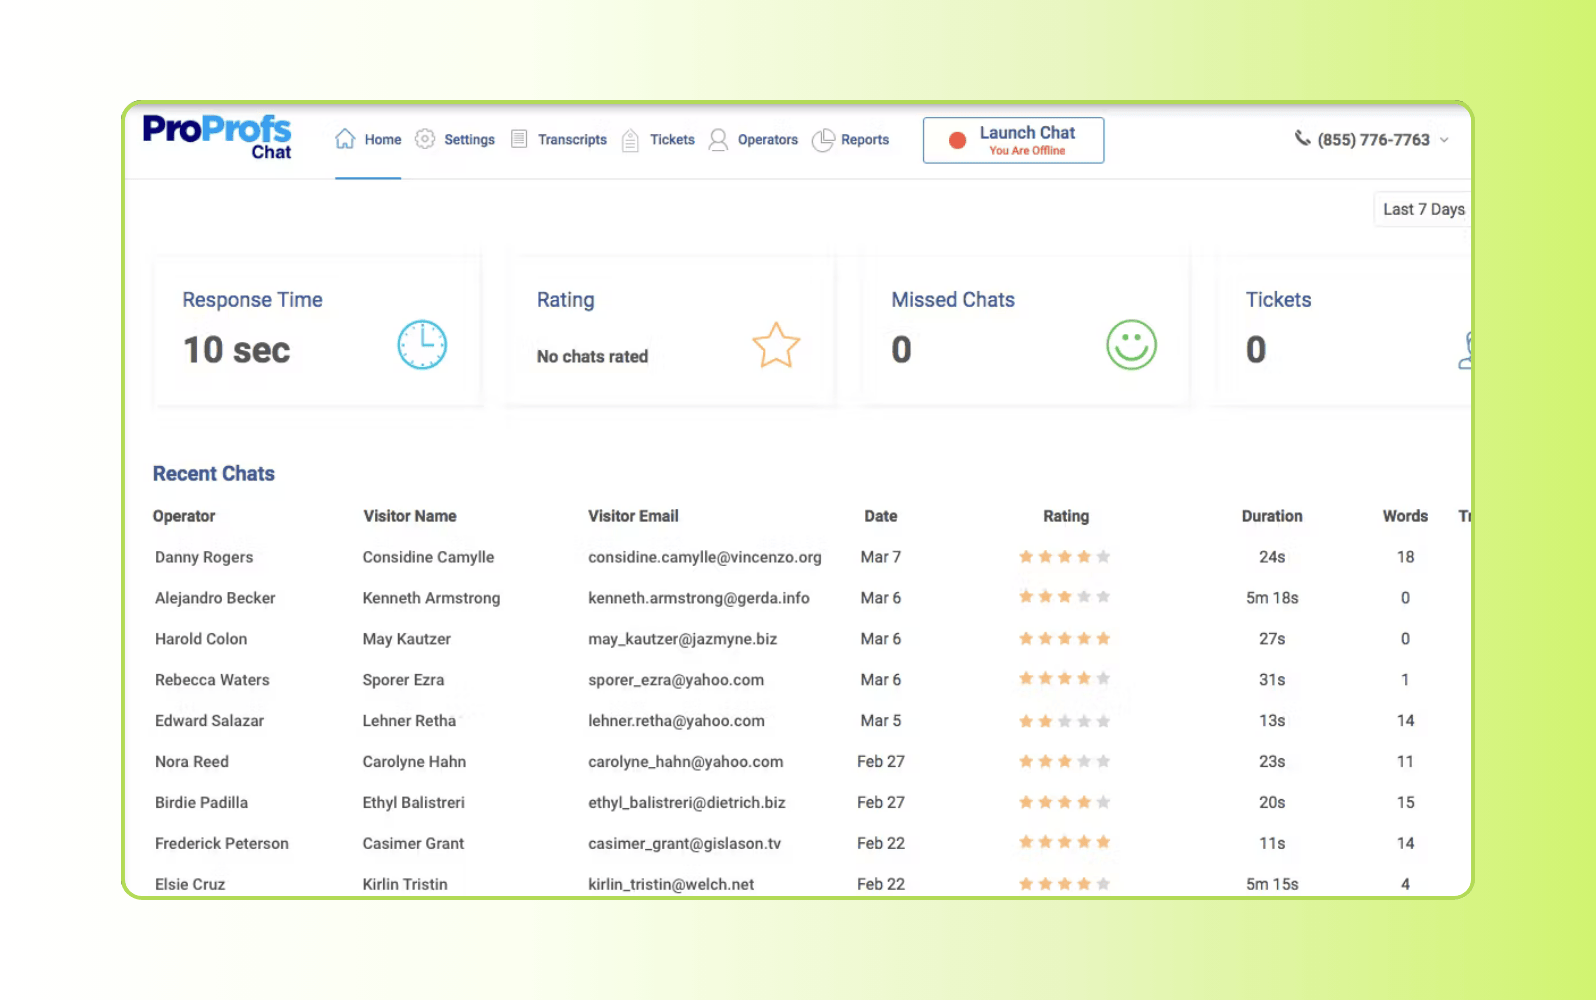Image resolution: width=1596 pixels, height=1000 pixels.
Task: Open the Response Time card
Action: pyautogui.click(x=317, y=331)
